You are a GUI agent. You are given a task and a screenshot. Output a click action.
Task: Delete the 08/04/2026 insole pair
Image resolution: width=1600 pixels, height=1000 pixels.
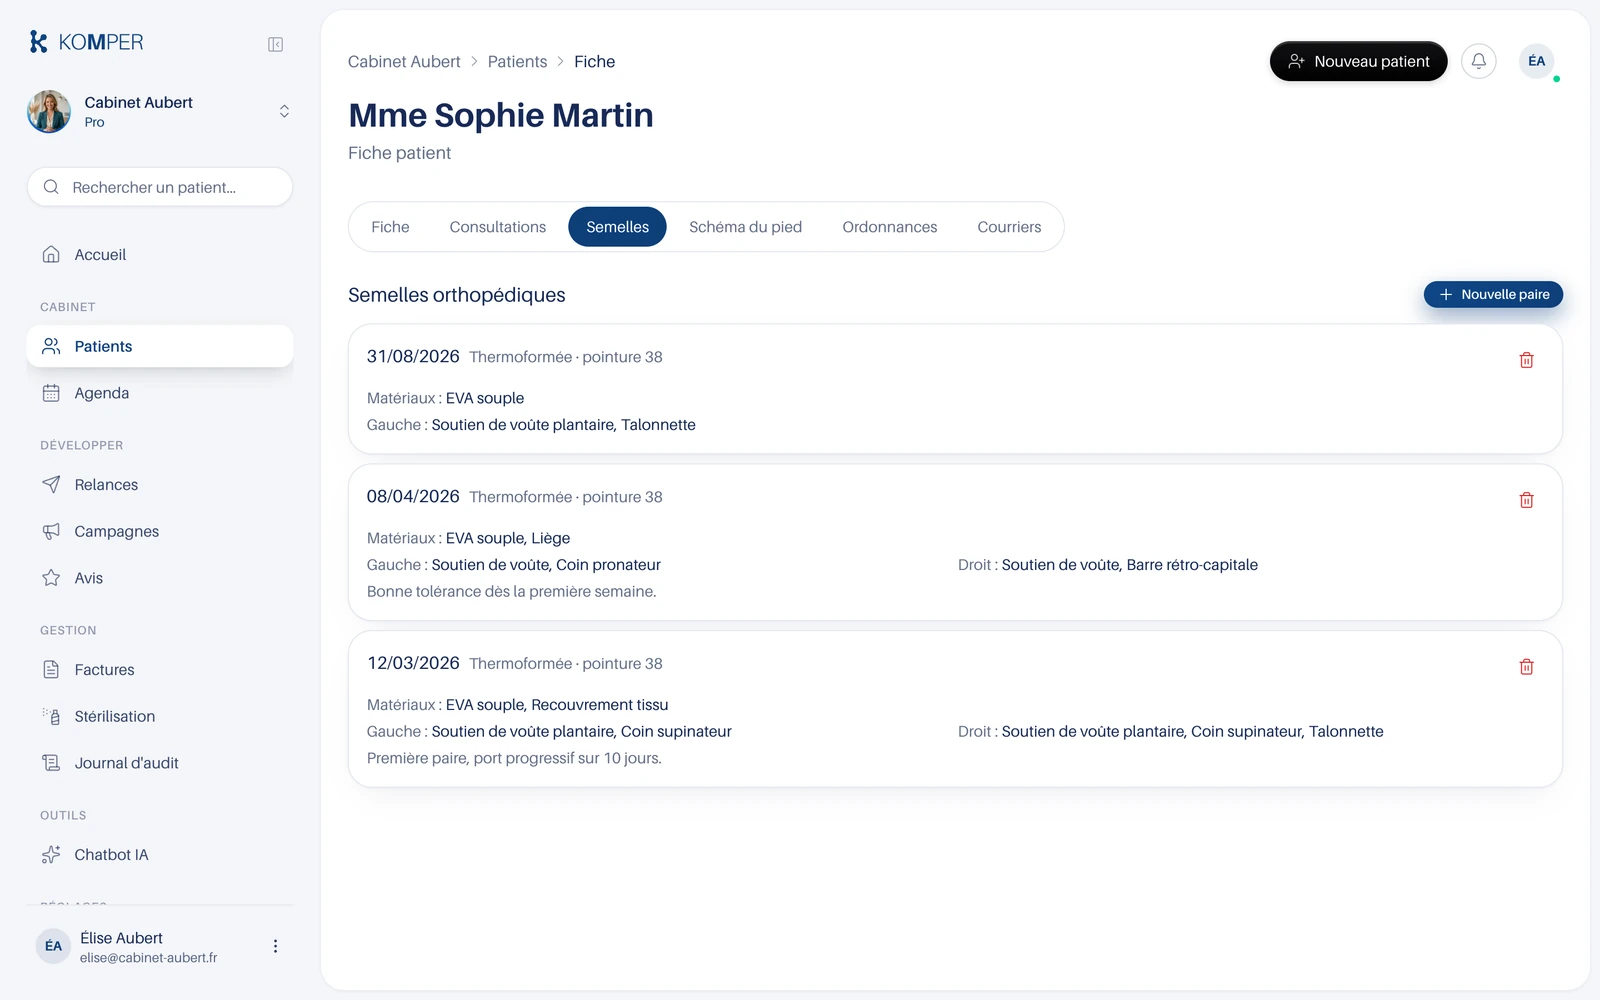pos(1526,500)
